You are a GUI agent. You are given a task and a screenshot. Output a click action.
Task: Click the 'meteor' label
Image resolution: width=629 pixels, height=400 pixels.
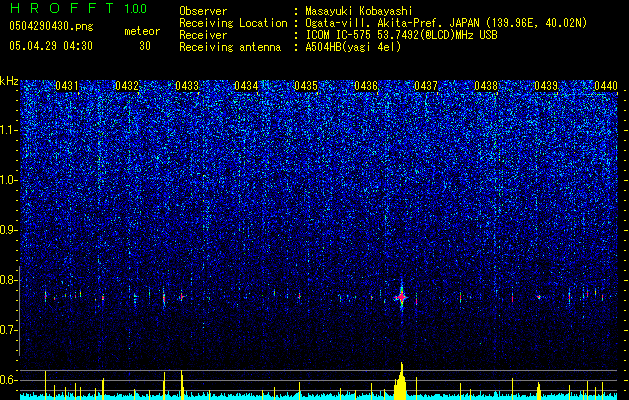(x=142, y=31)
